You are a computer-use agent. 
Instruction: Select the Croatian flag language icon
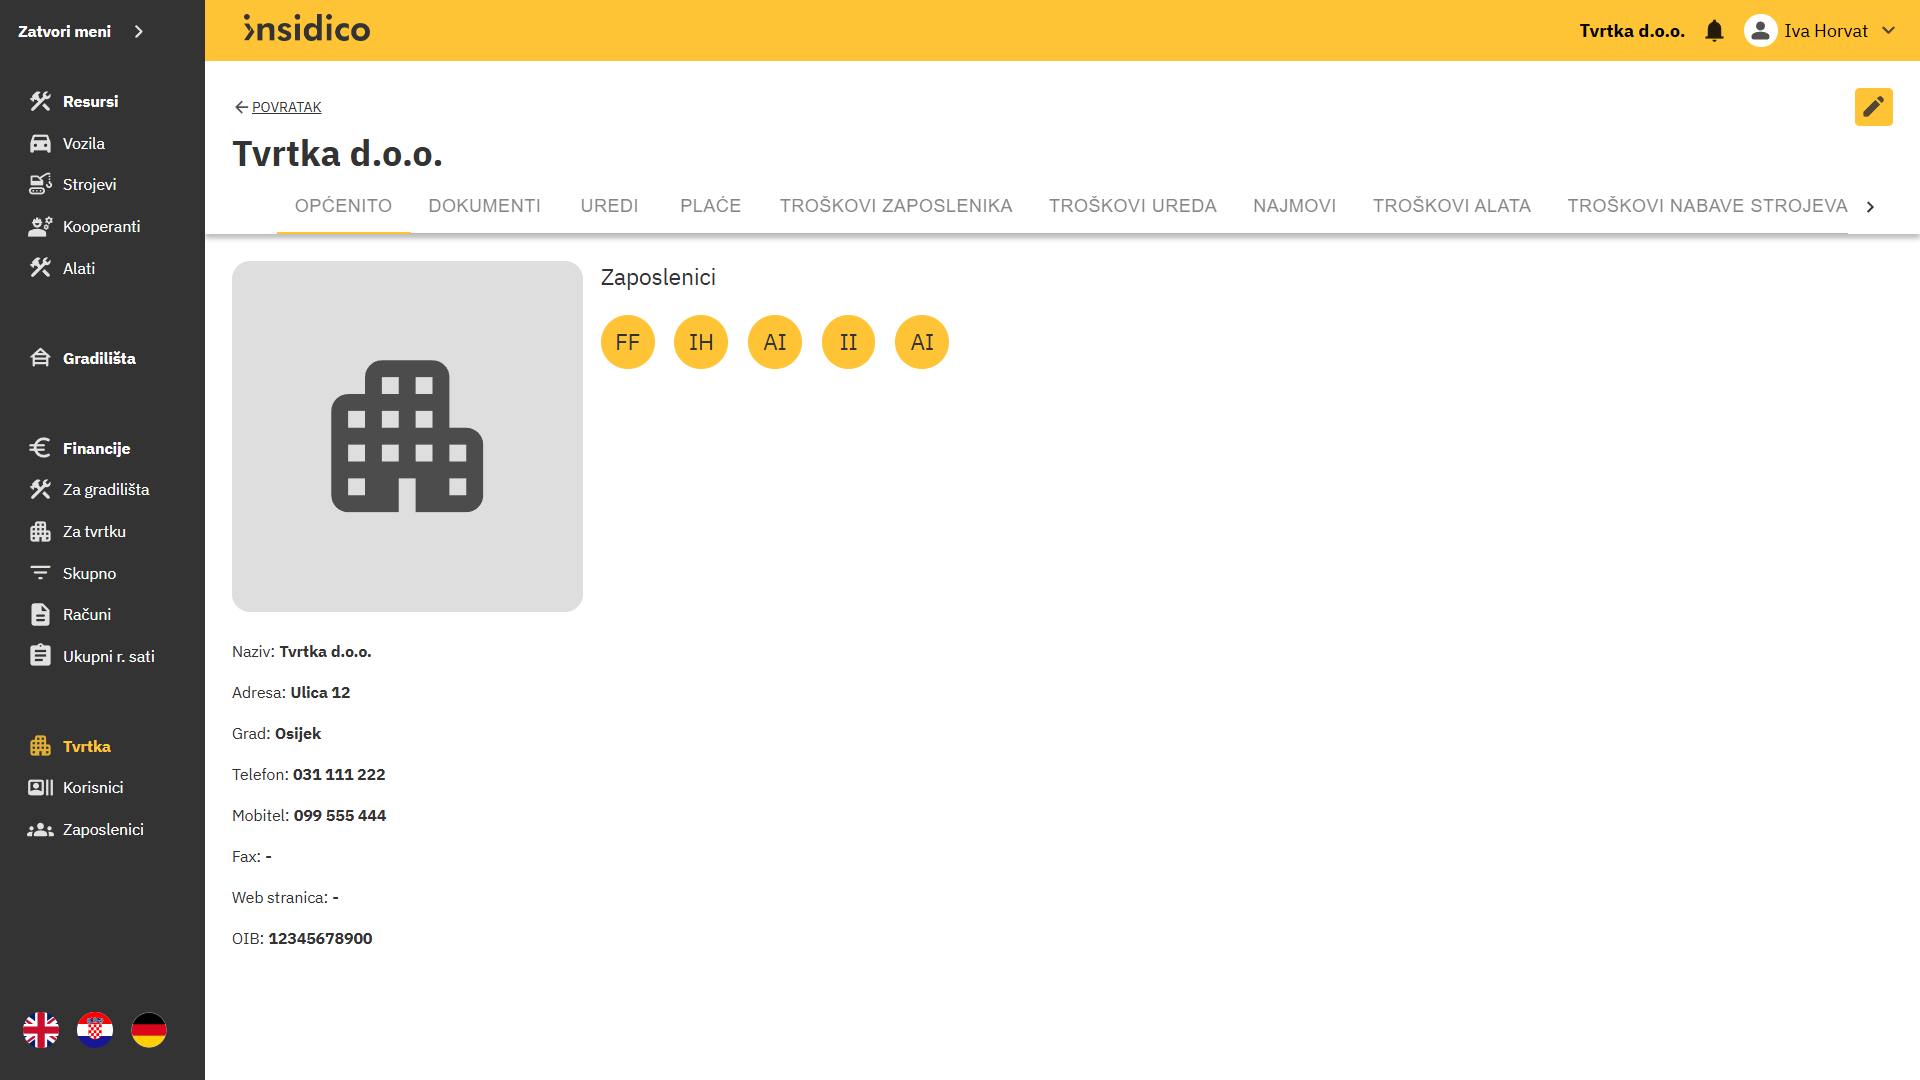point(95,1029)
